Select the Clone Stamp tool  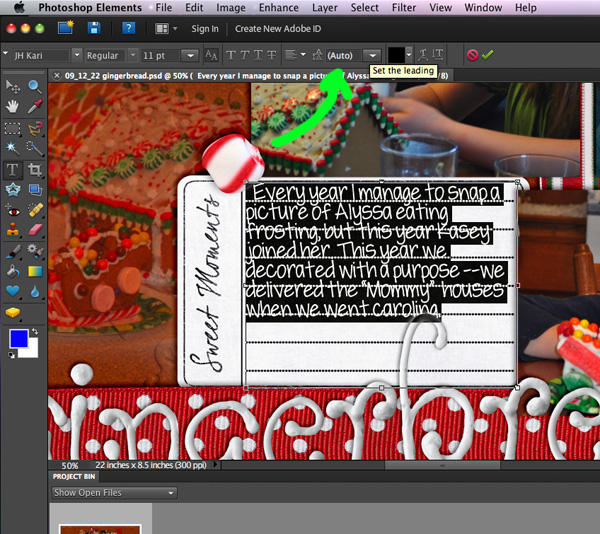[13, 230]
